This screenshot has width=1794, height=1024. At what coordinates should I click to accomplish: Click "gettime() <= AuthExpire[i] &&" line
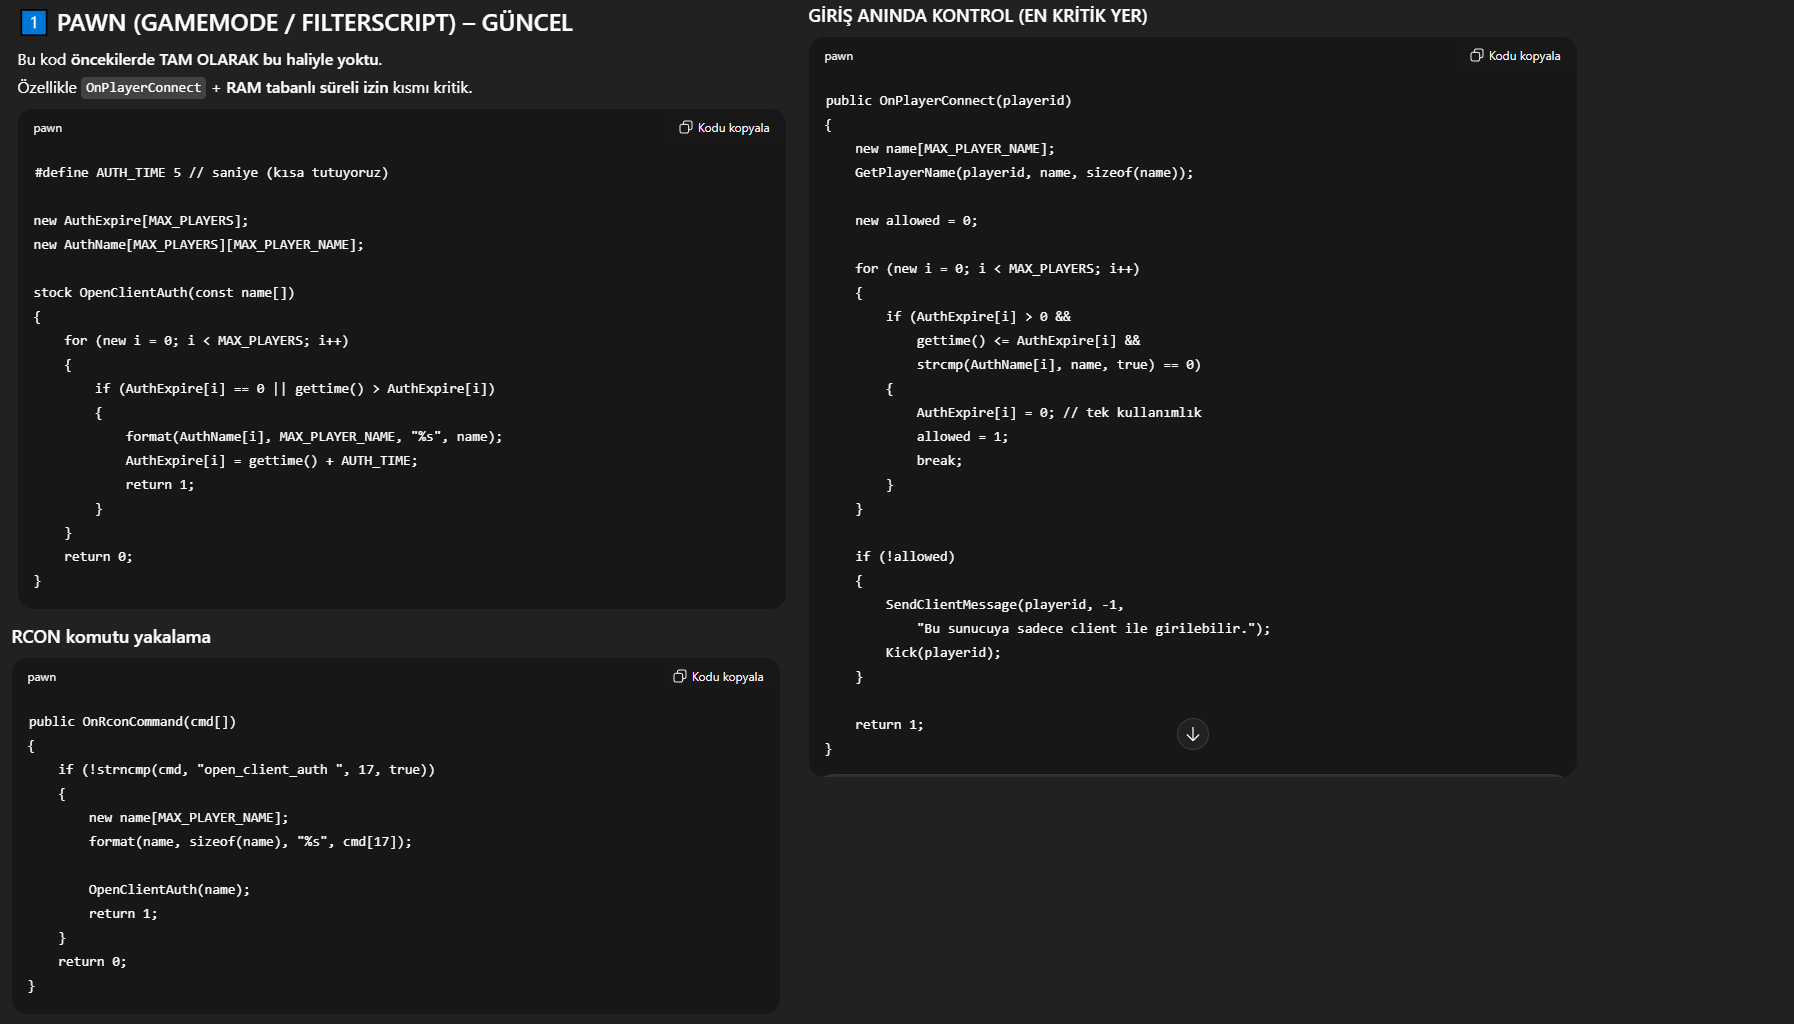1028,341
